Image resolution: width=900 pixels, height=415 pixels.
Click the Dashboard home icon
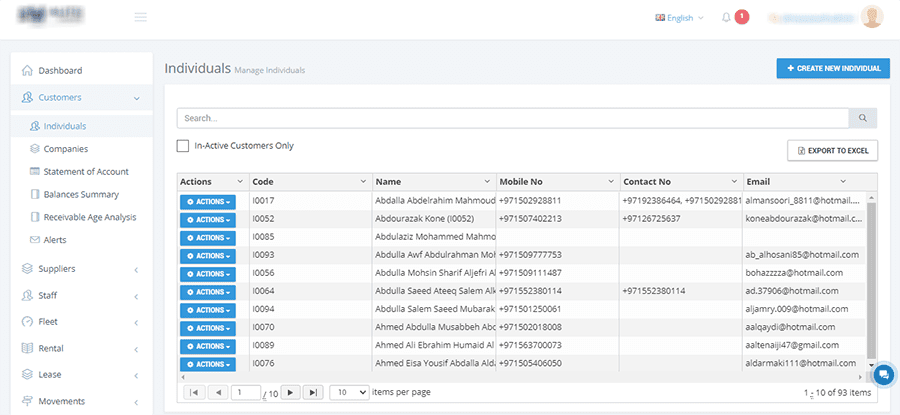(27, 71)
